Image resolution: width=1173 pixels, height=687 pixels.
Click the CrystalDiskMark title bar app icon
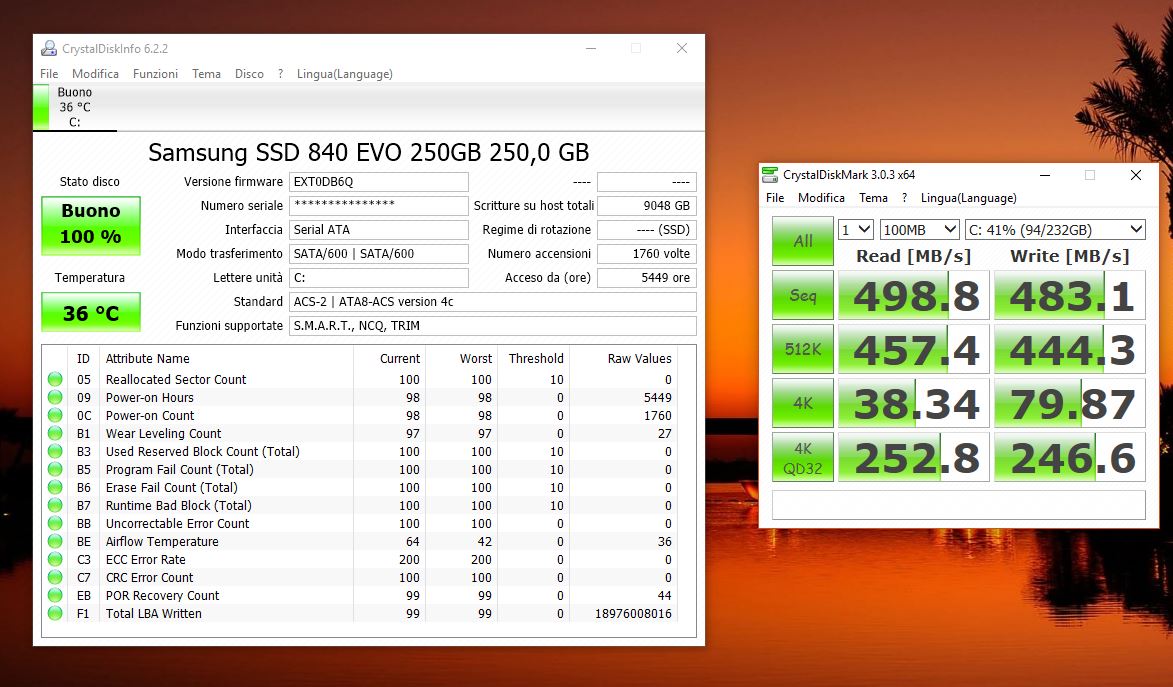point(770,175)
